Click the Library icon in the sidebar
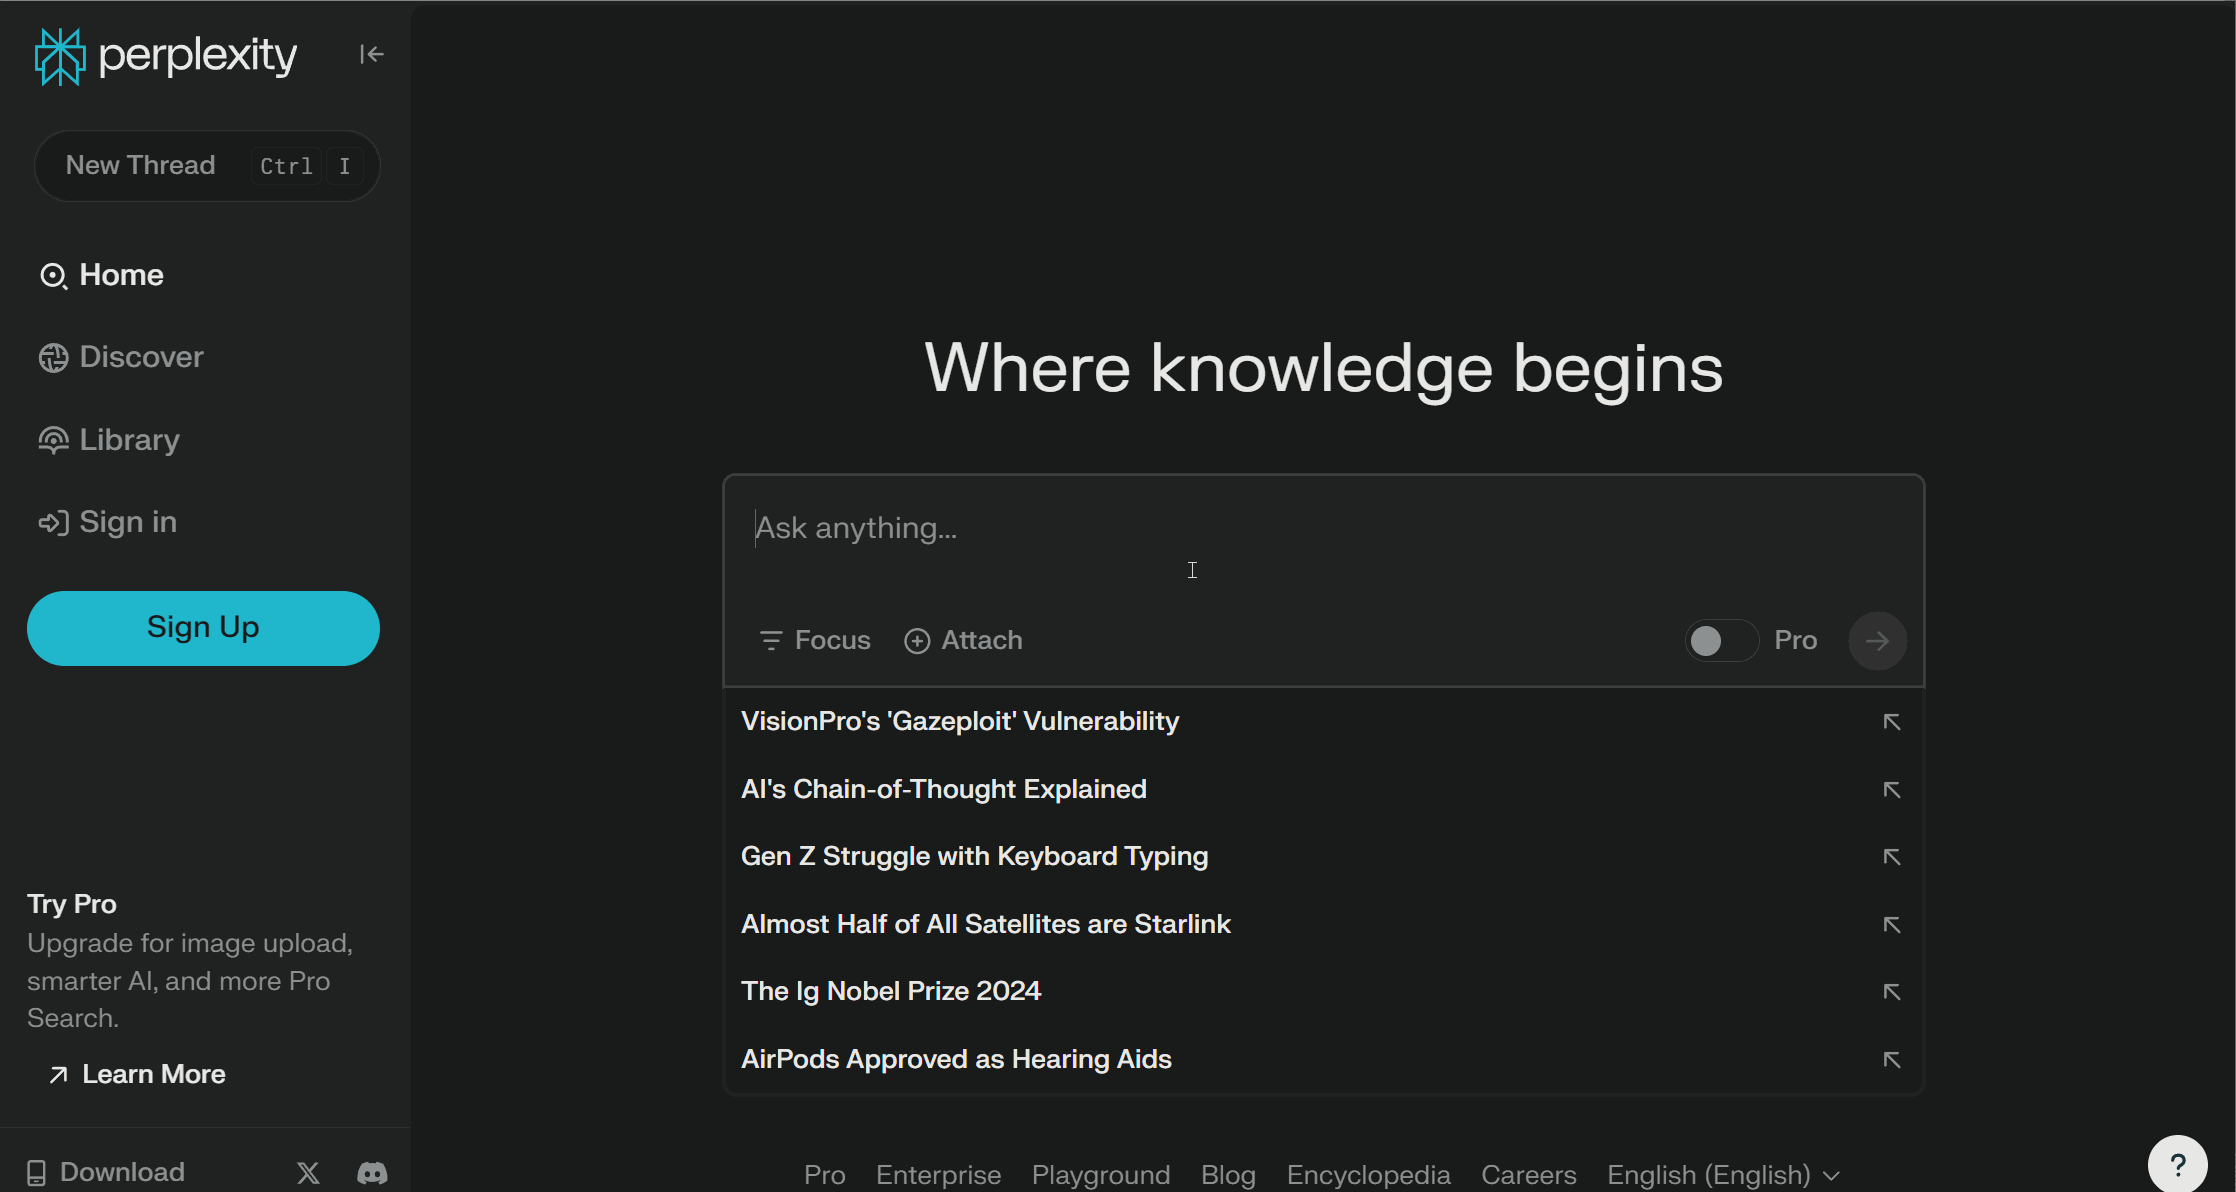This screenshot has height=1192, width=2236. pyautogui.click(x=53, y=440)
